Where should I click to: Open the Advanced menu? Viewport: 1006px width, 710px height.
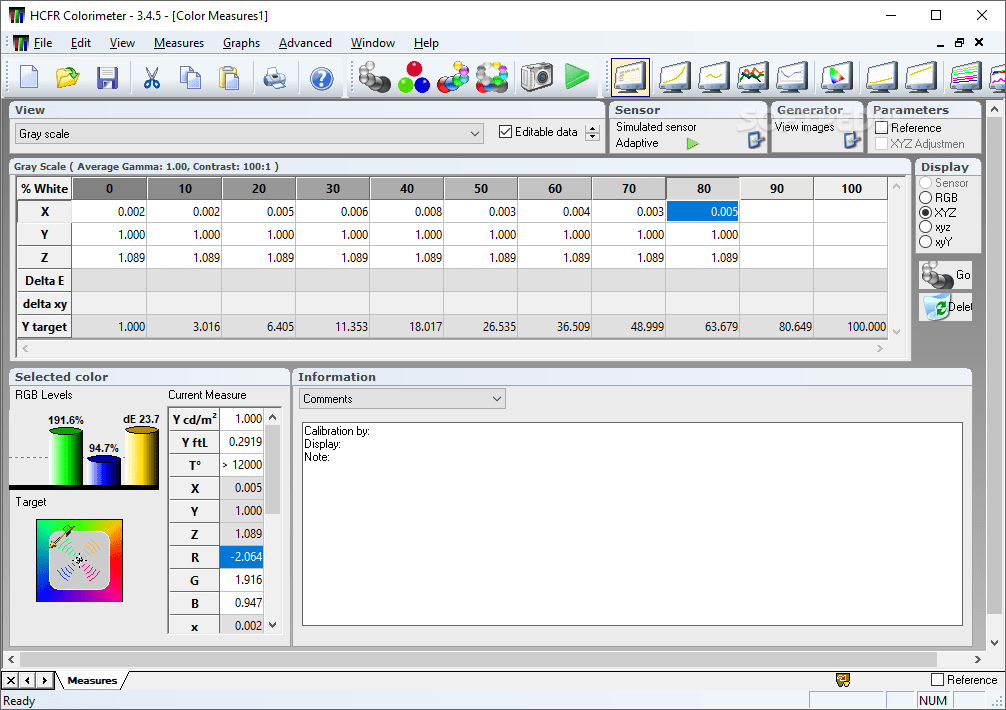click(x=305, y=43)
